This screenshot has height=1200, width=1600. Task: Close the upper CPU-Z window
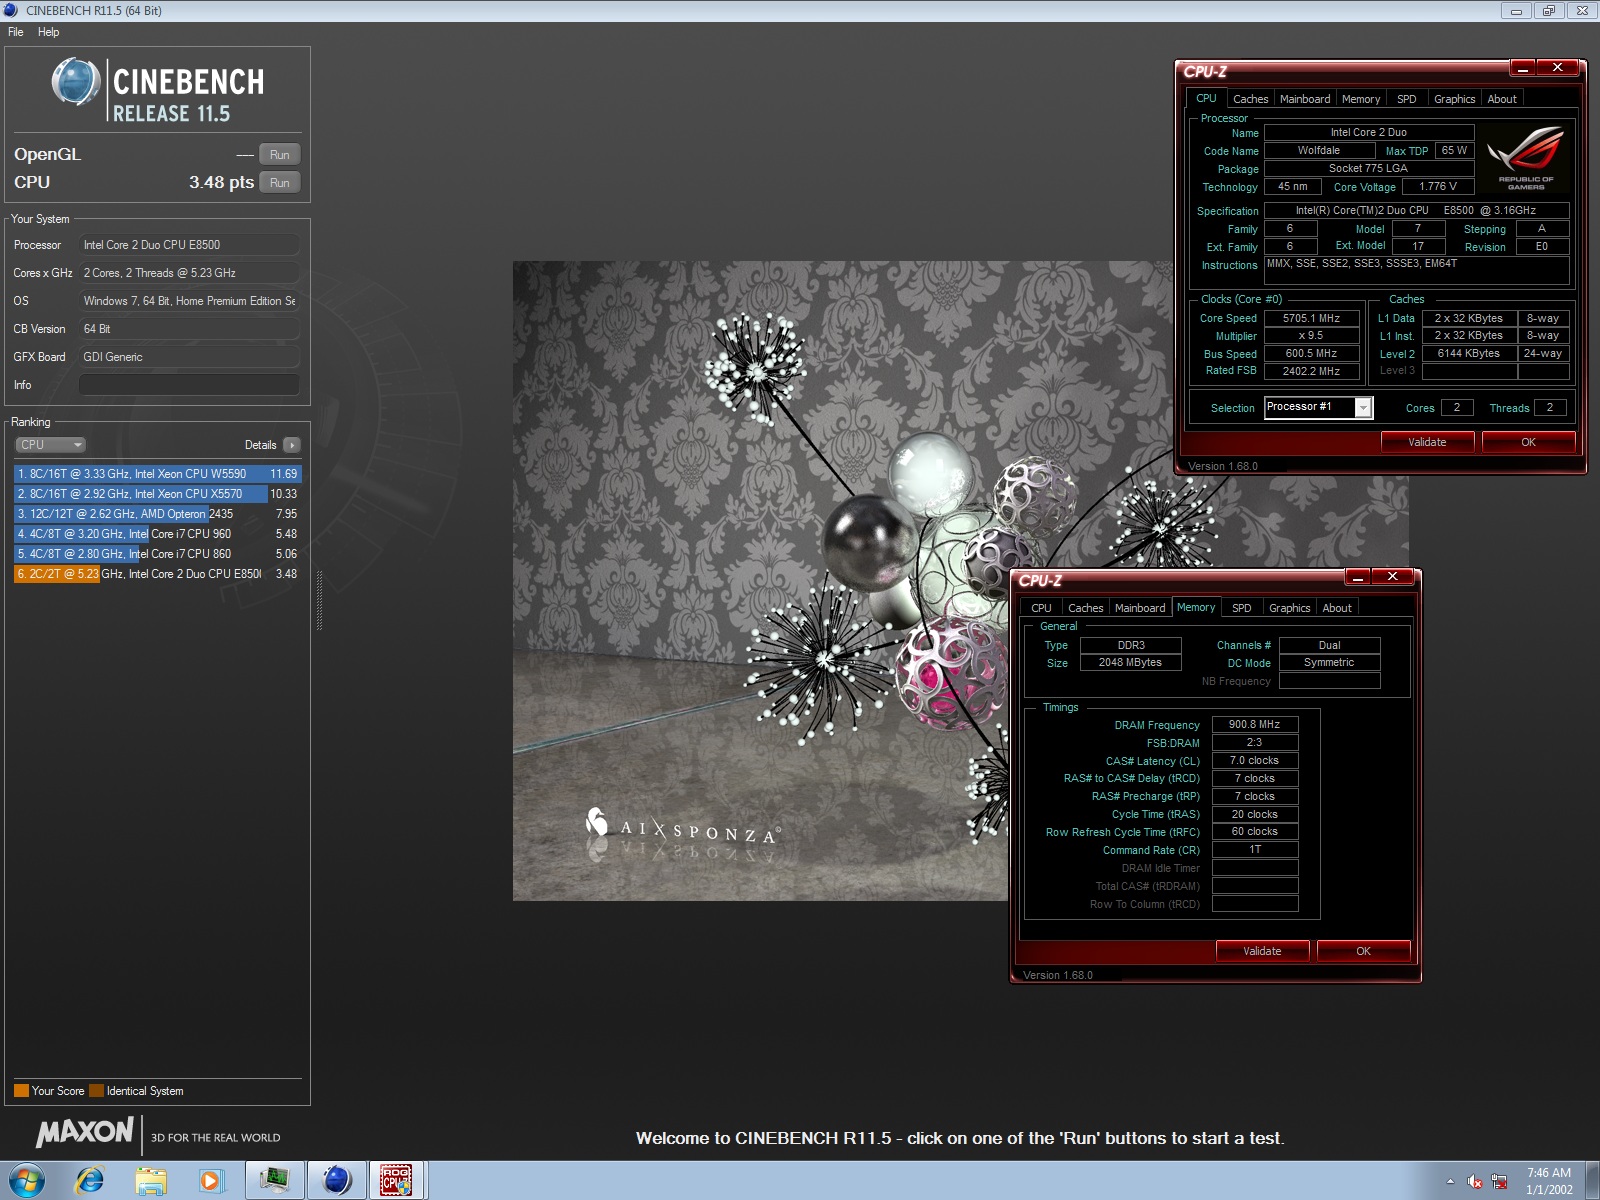coord(1557,68)
